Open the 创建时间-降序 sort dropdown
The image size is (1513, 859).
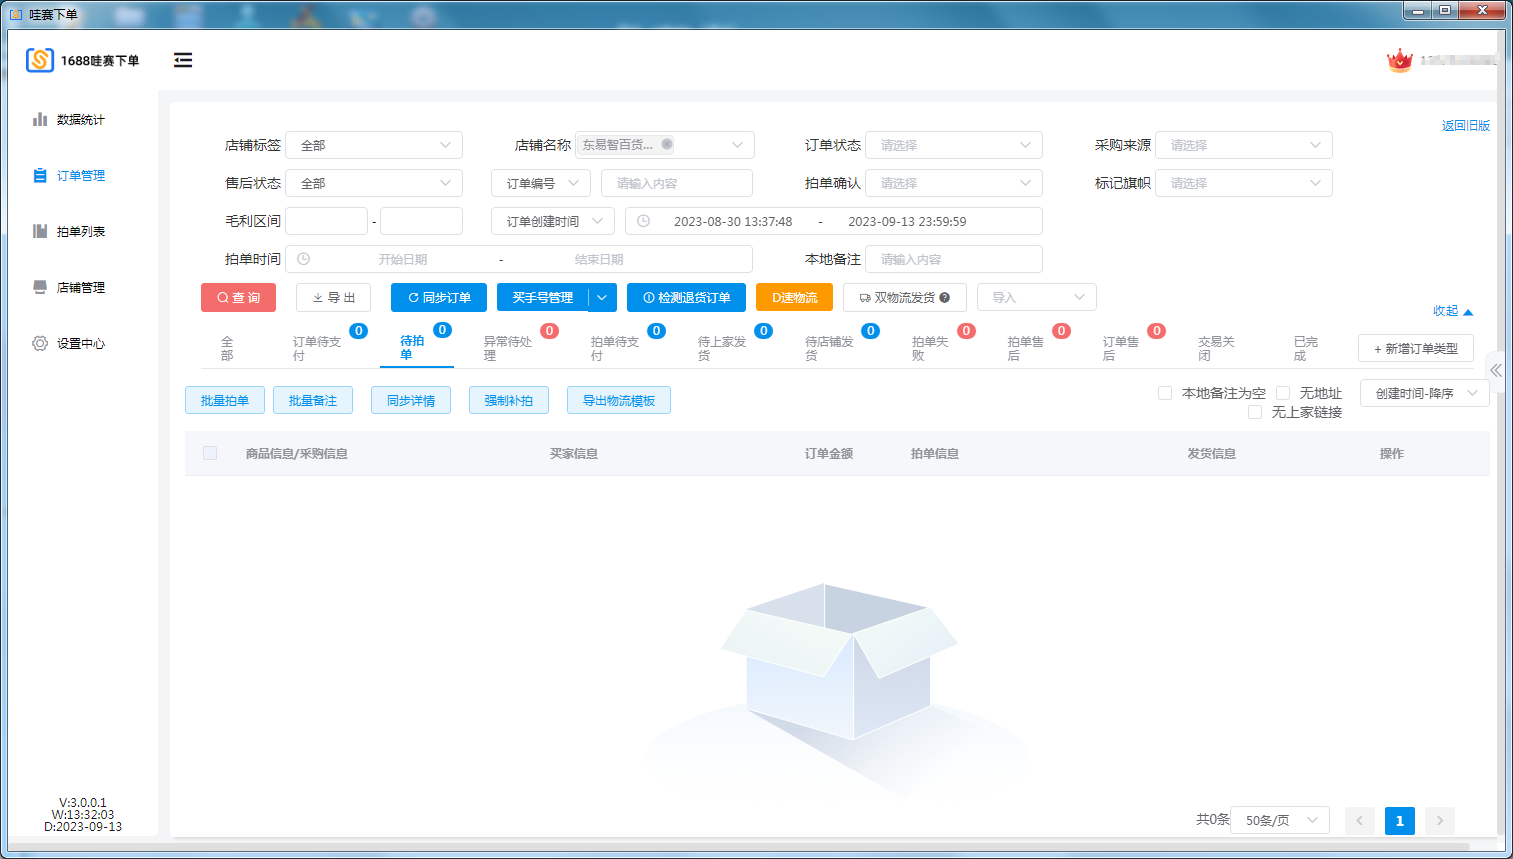click(x=1425, y=393)
